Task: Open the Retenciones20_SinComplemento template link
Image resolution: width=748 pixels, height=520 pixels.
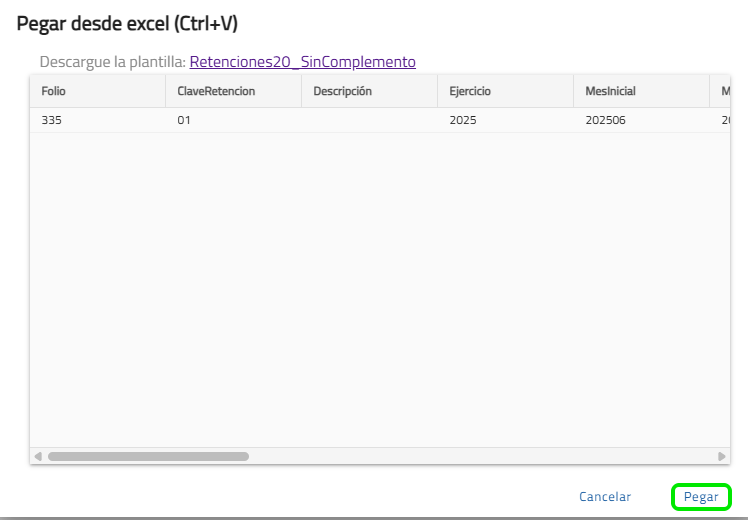Action: pos(302,62)
